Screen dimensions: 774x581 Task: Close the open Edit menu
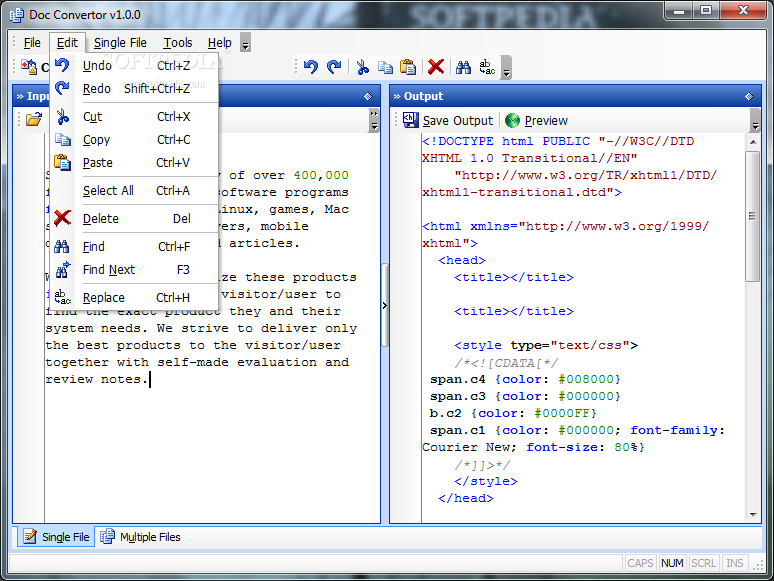coord(67,43)
